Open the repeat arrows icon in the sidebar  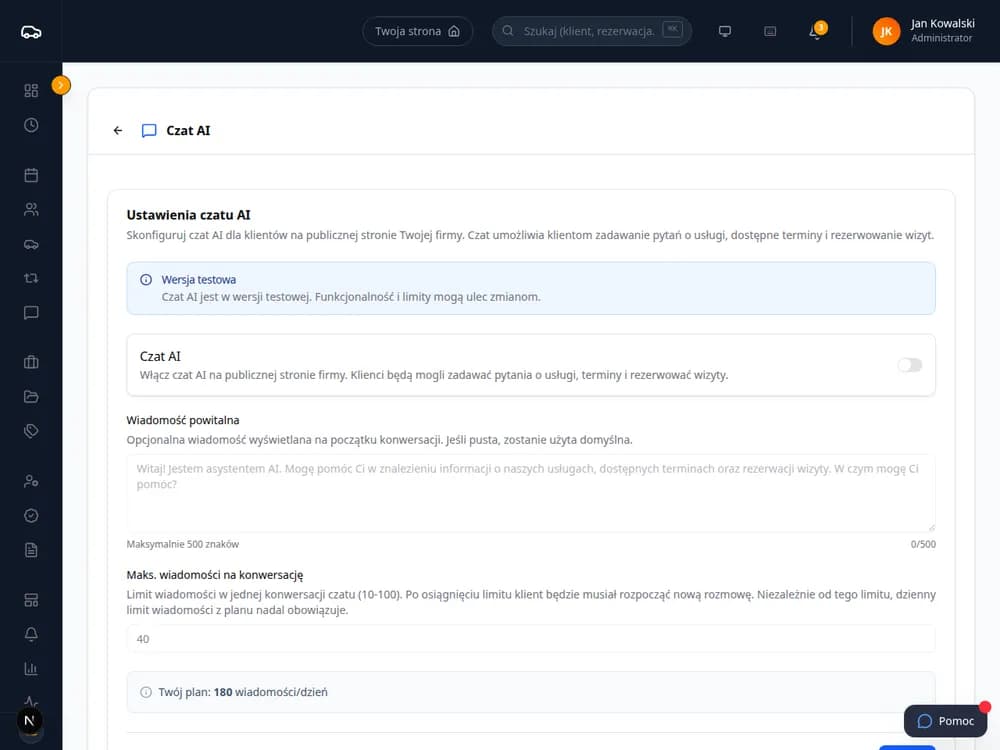coord(31,278)
